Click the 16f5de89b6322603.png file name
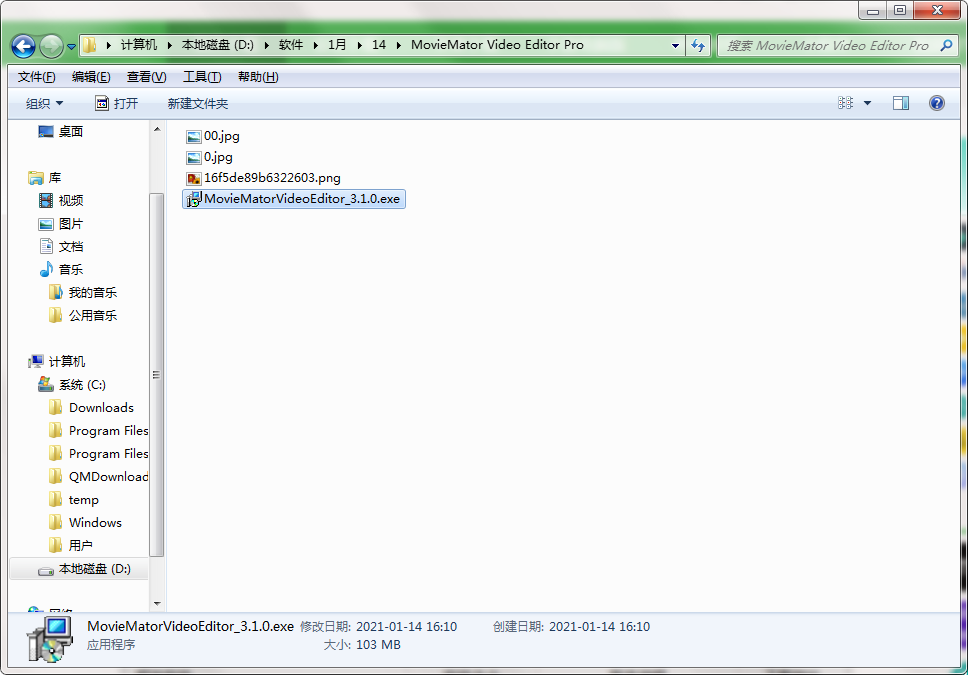This screenshot has width=968, height=675. 272,178
